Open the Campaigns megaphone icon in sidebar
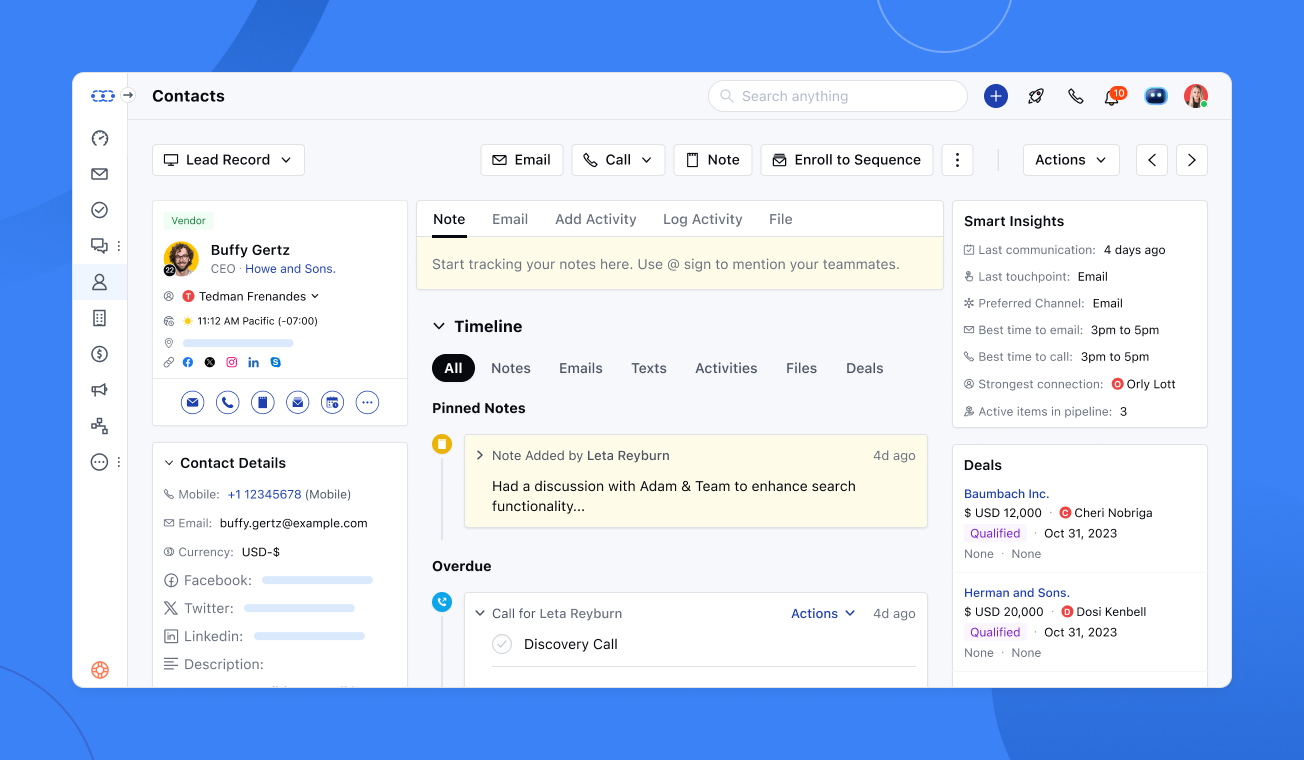This screenshot has height=760, width=1304. pos(99,389)
